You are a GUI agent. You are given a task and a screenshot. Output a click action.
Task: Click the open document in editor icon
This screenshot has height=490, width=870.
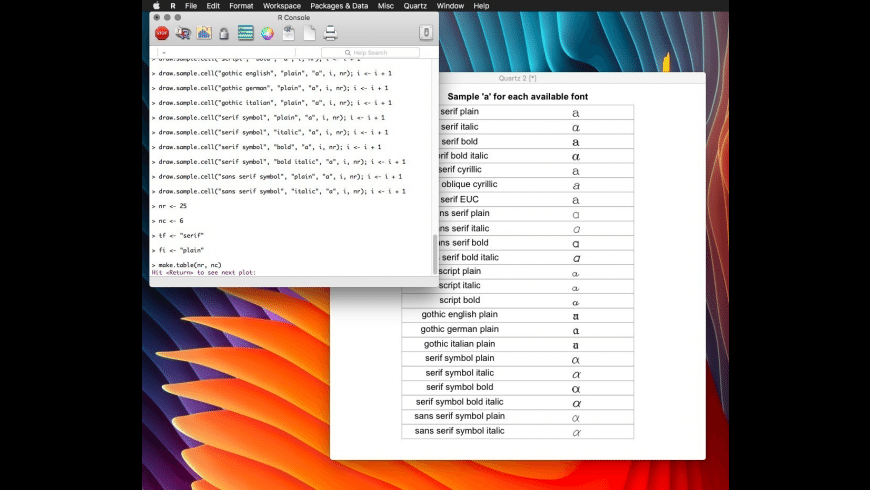coord(288,33)
